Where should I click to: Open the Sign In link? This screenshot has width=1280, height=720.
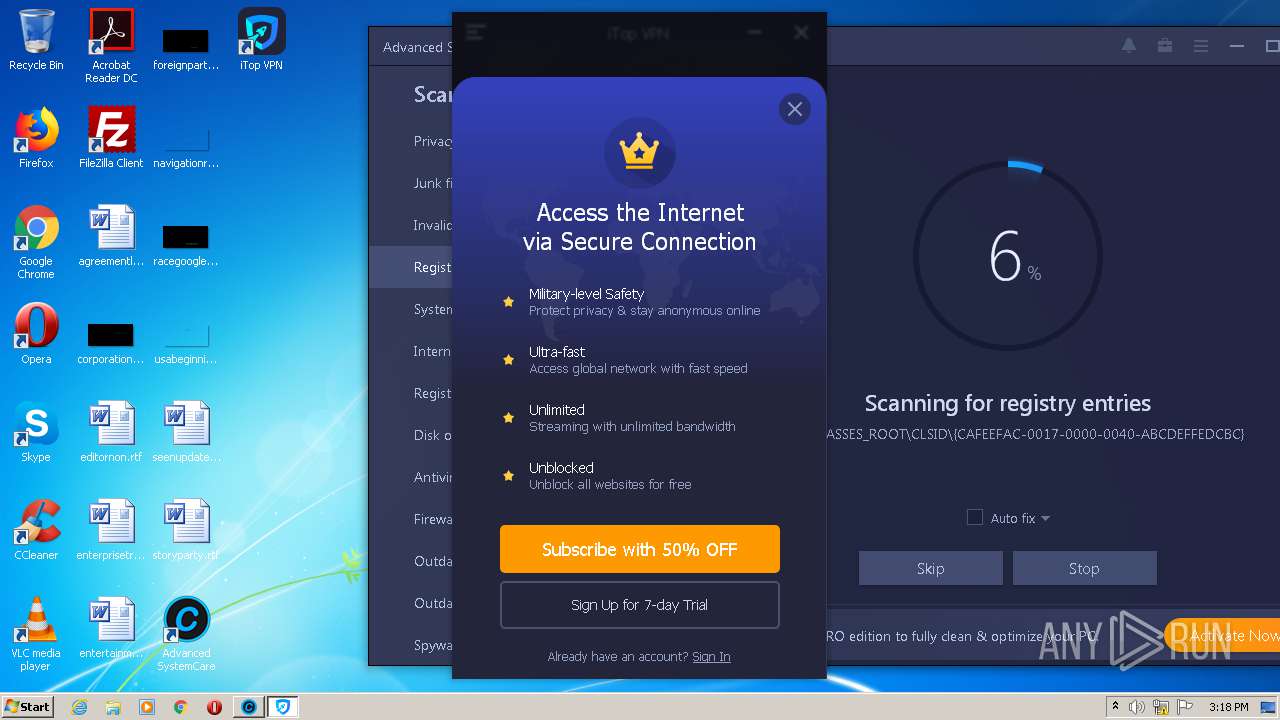pyautogui.click(x=711, y=657)
